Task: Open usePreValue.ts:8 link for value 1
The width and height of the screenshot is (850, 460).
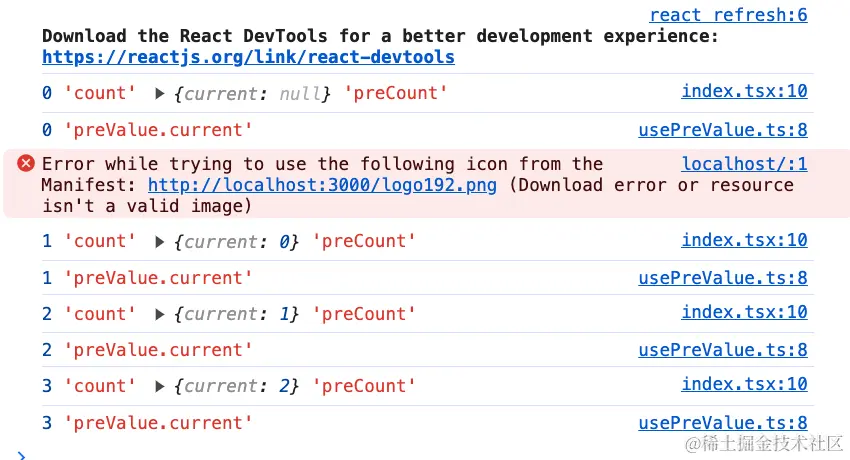Action: (x=723, y=277)
